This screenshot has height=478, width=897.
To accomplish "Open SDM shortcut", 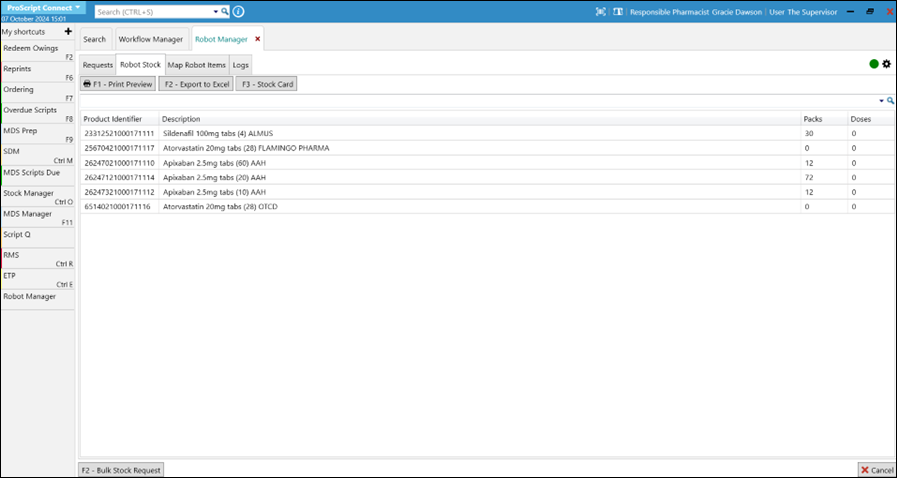I will click(38, 155).
